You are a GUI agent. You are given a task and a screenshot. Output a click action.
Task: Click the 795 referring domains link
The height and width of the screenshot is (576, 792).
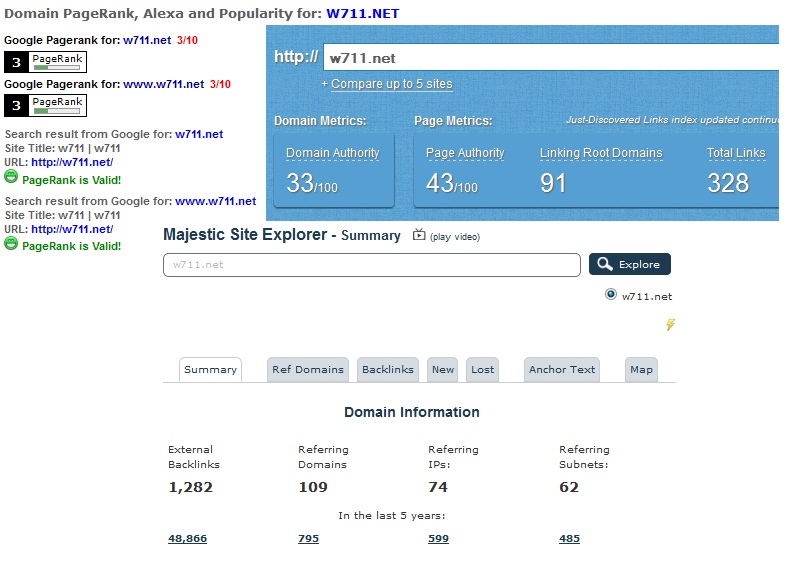pyautogui.click(x=308, y=539)
